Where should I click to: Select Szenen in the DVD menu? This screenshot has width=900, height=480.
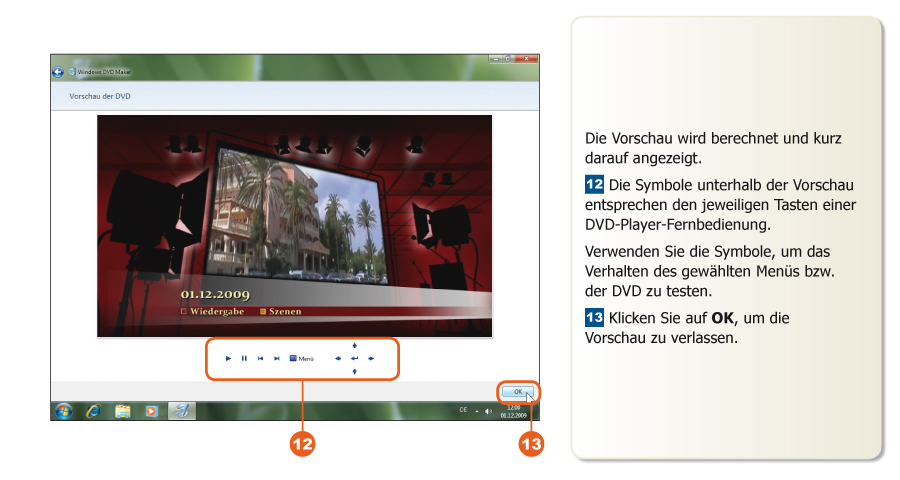pyautogui.click(x=284, y=311)
